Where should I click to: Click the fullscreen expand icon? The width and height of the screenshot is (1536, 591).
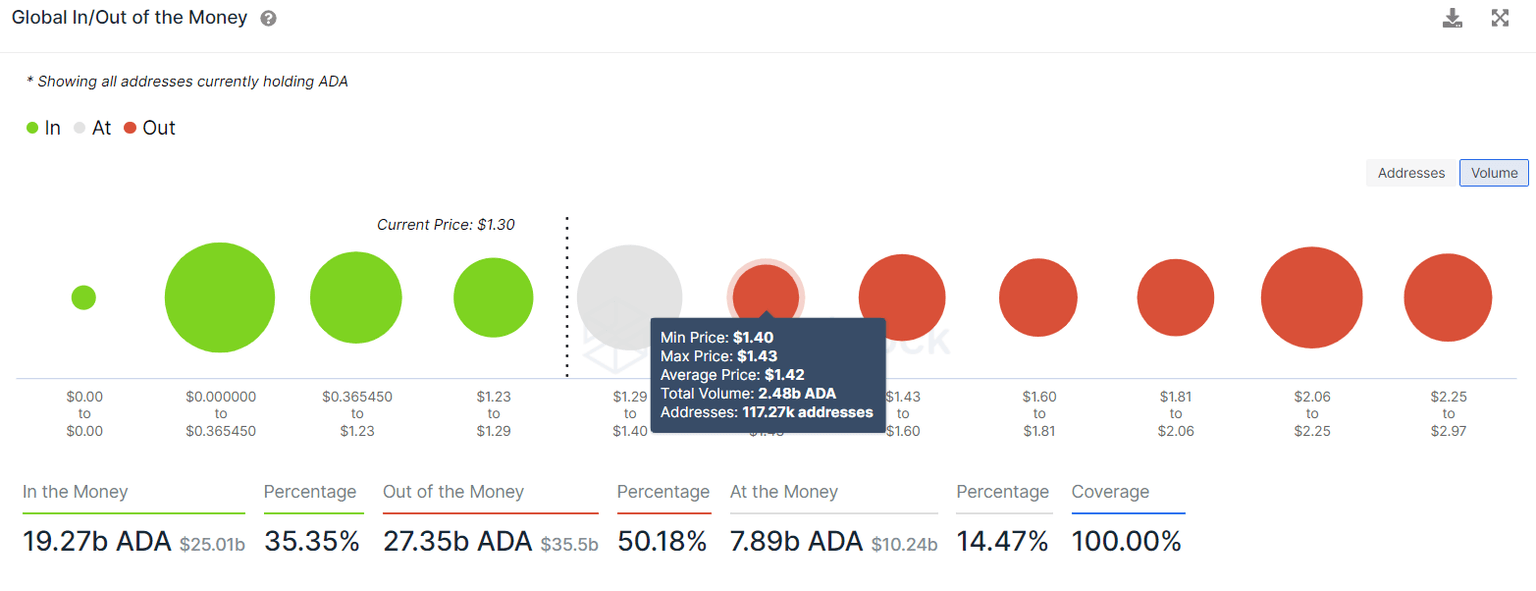pos(1500,18)
